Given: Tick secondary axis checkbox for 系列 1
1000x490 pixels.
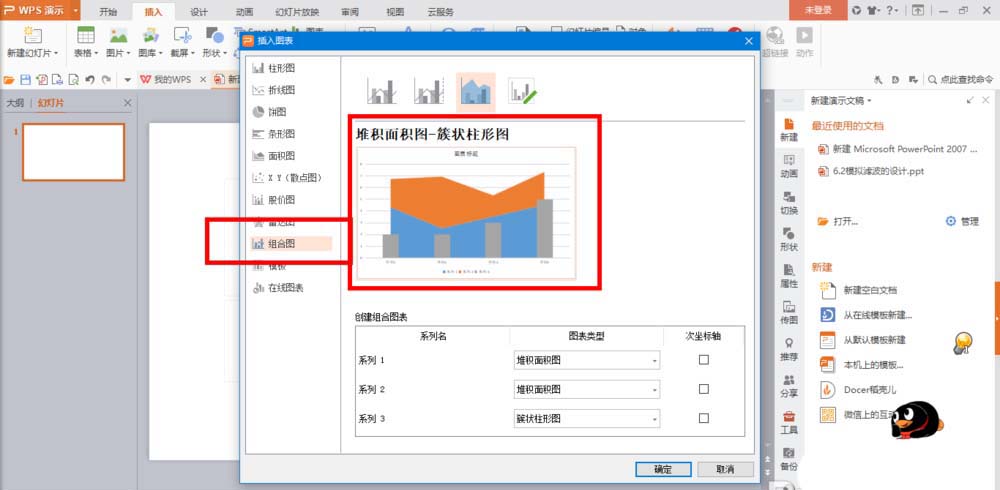Looking at the screenshot, I should pyautogui.click(x=703, y=360).
